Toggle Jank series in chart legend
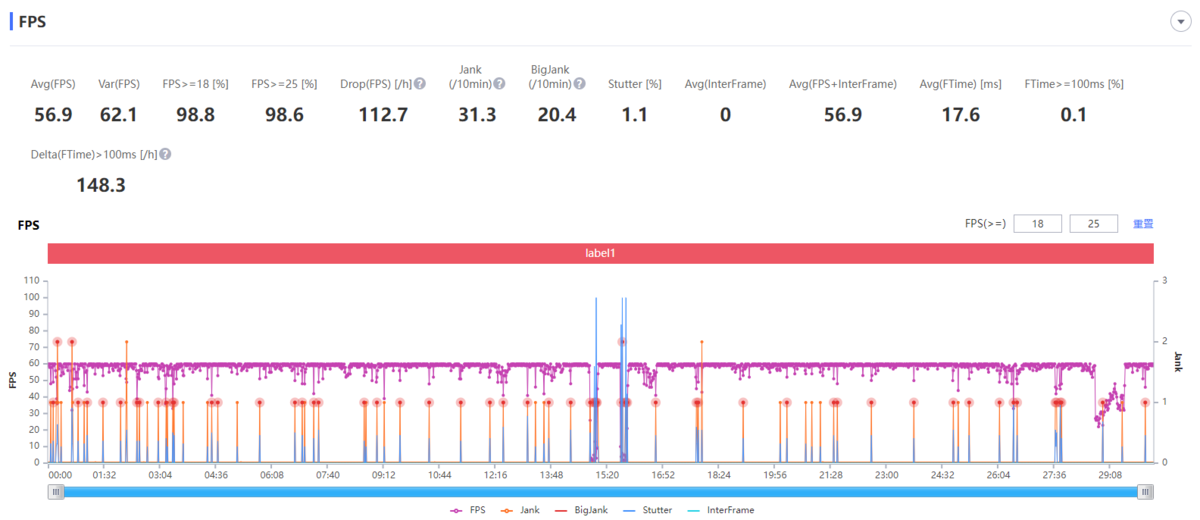Viewport: 1200px width, 520px height. point(522,510)
